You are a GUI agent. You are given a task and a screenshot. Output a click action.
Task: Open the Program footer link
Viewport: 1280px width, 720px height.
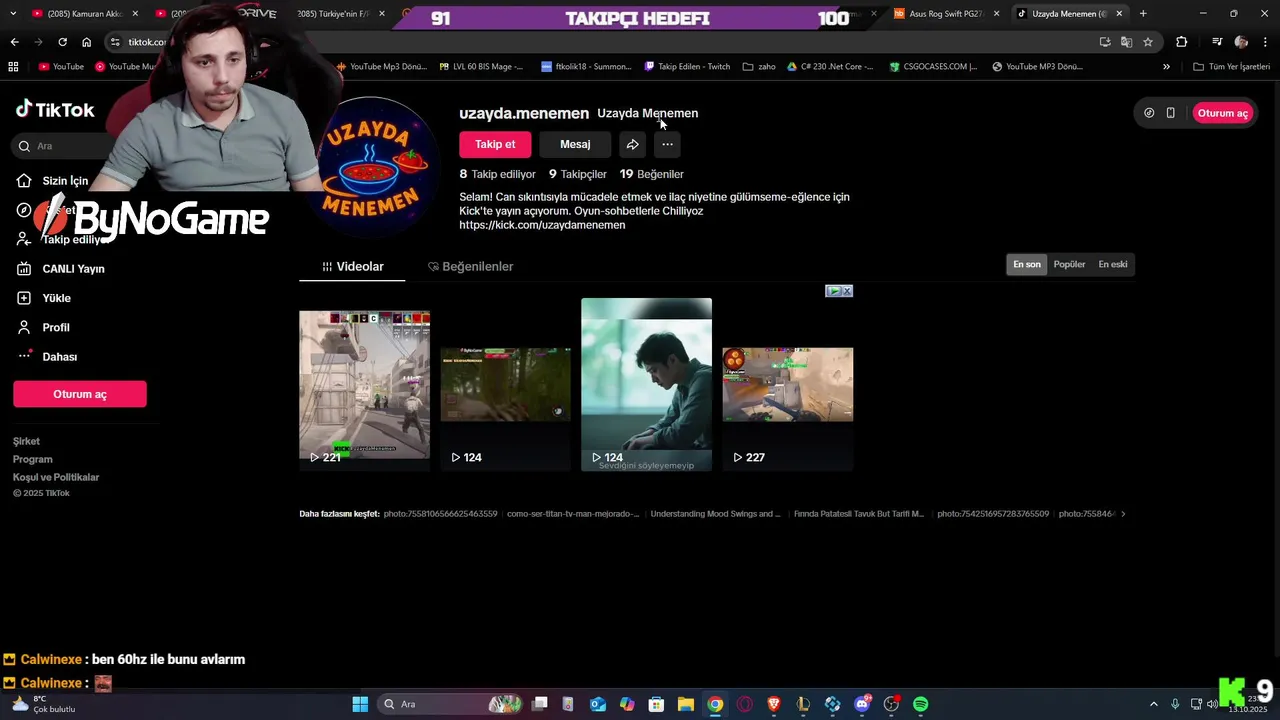tap(32, 459)
